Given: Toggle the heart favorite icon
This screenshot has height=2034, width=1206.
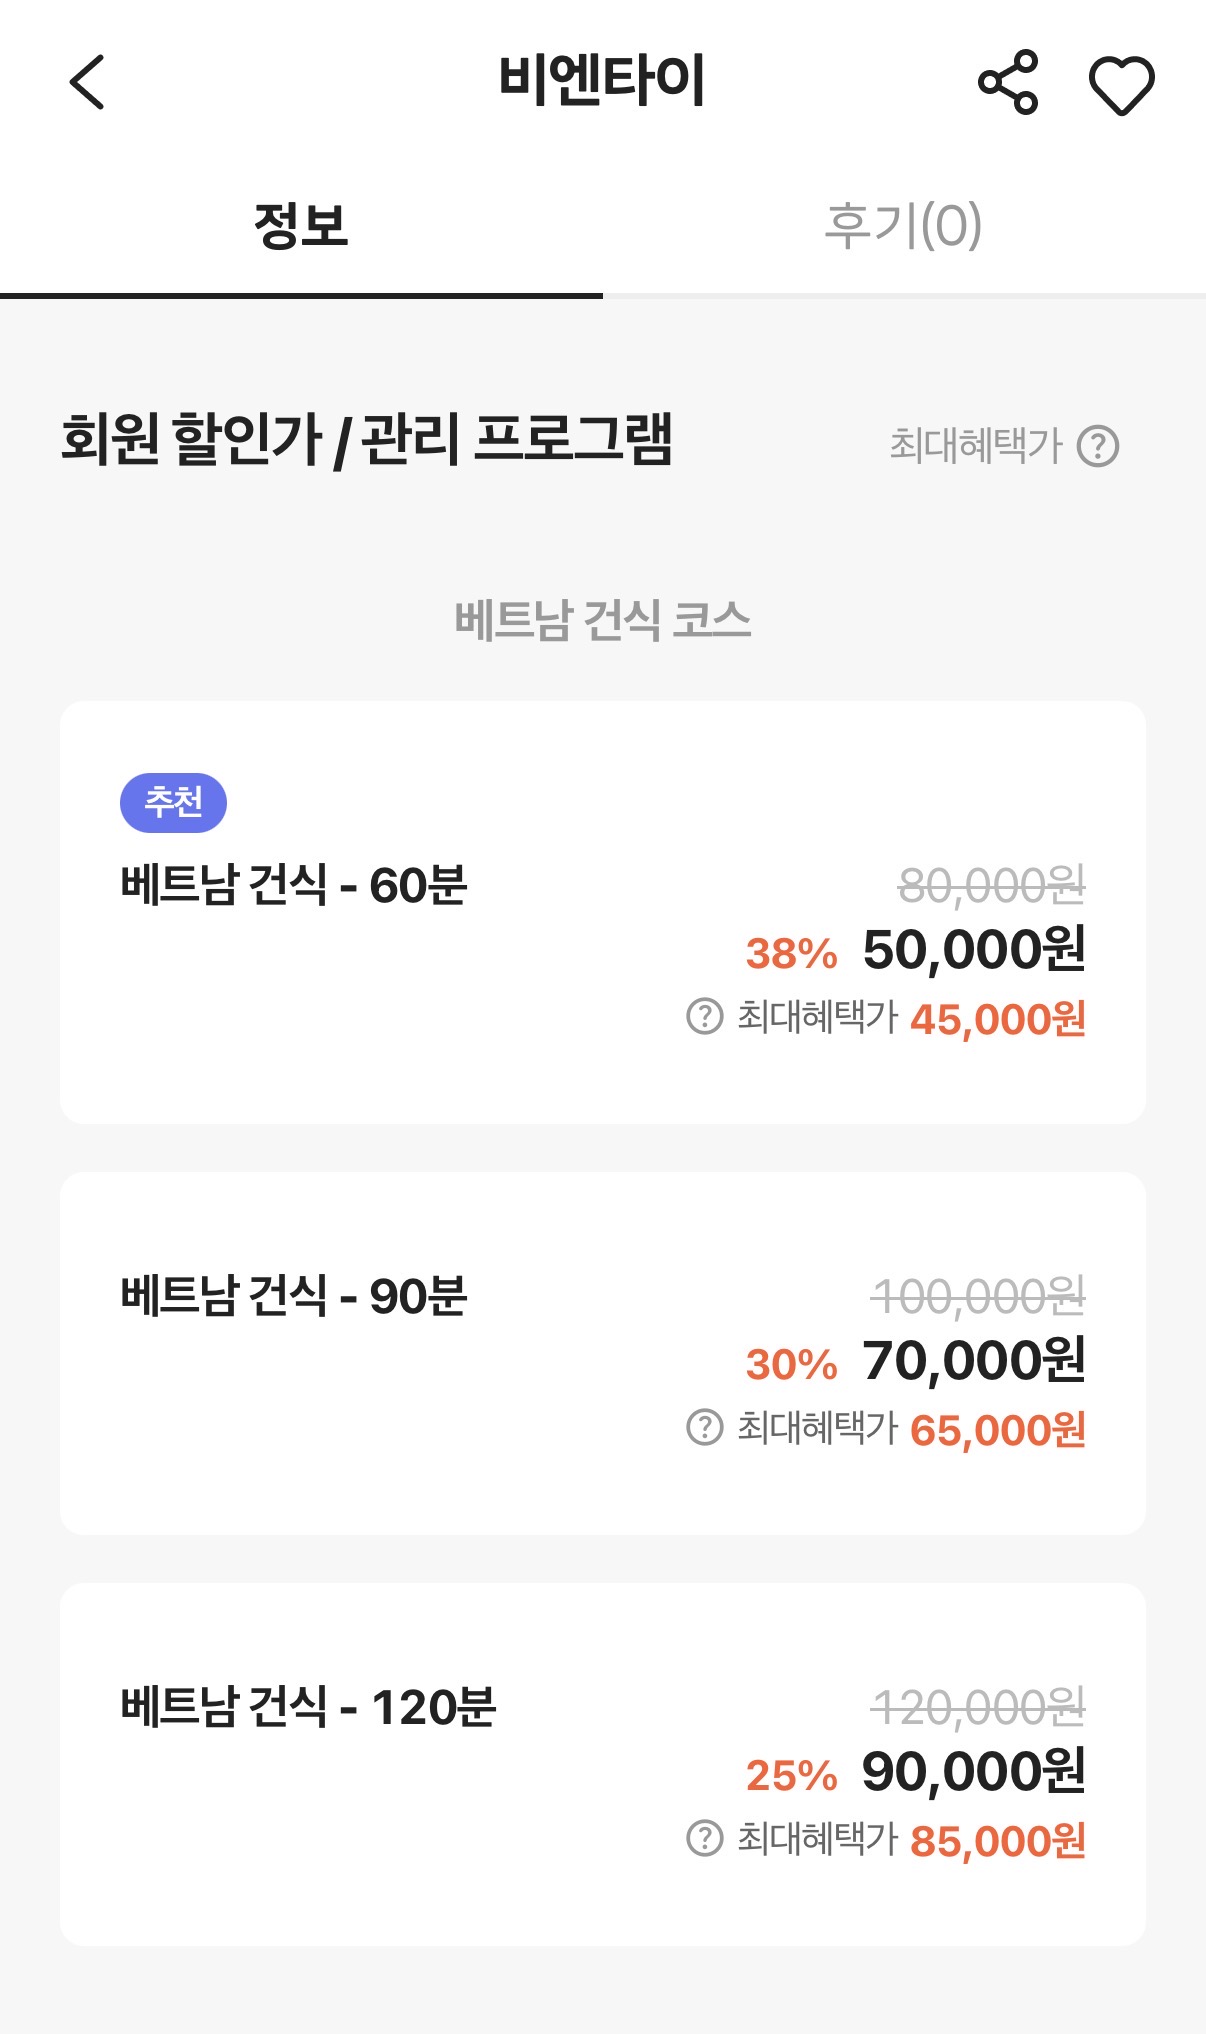Looking at the screenshot, I should point(1121,84).
